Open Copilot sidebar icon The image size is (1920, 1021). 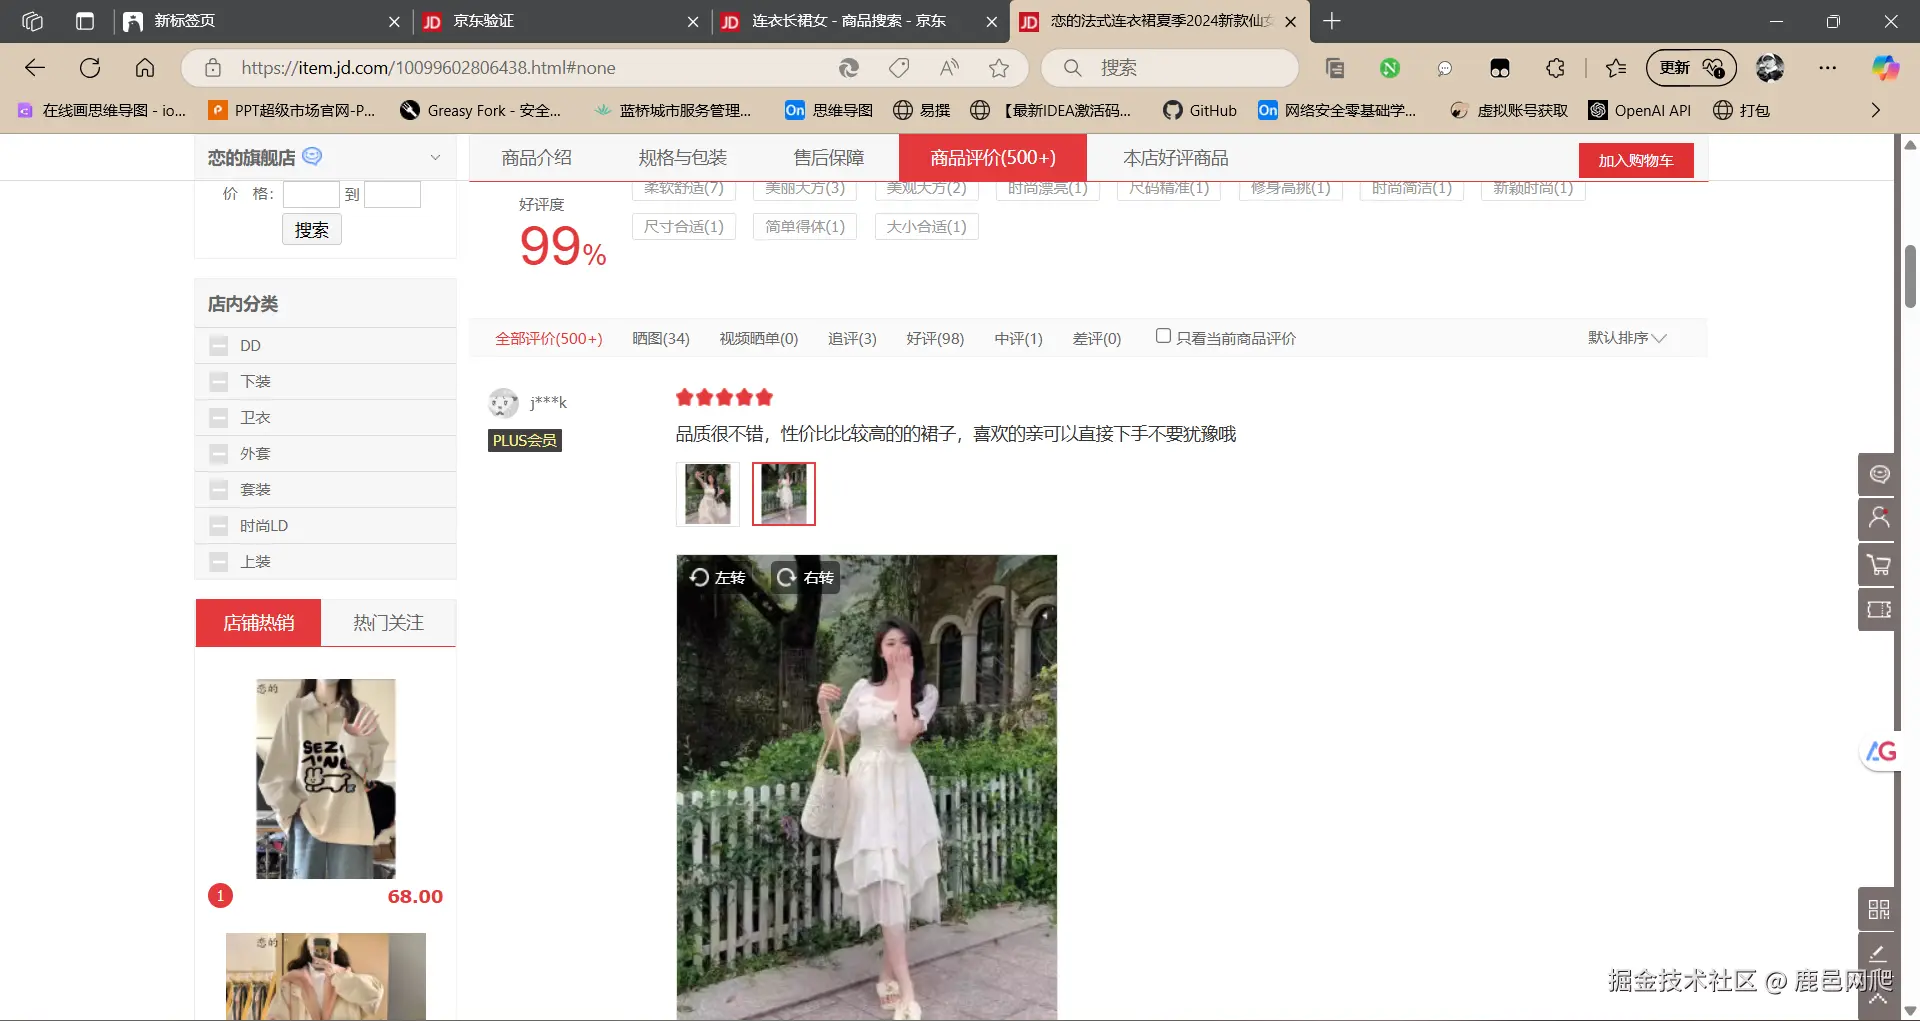tap(1885, 68)
